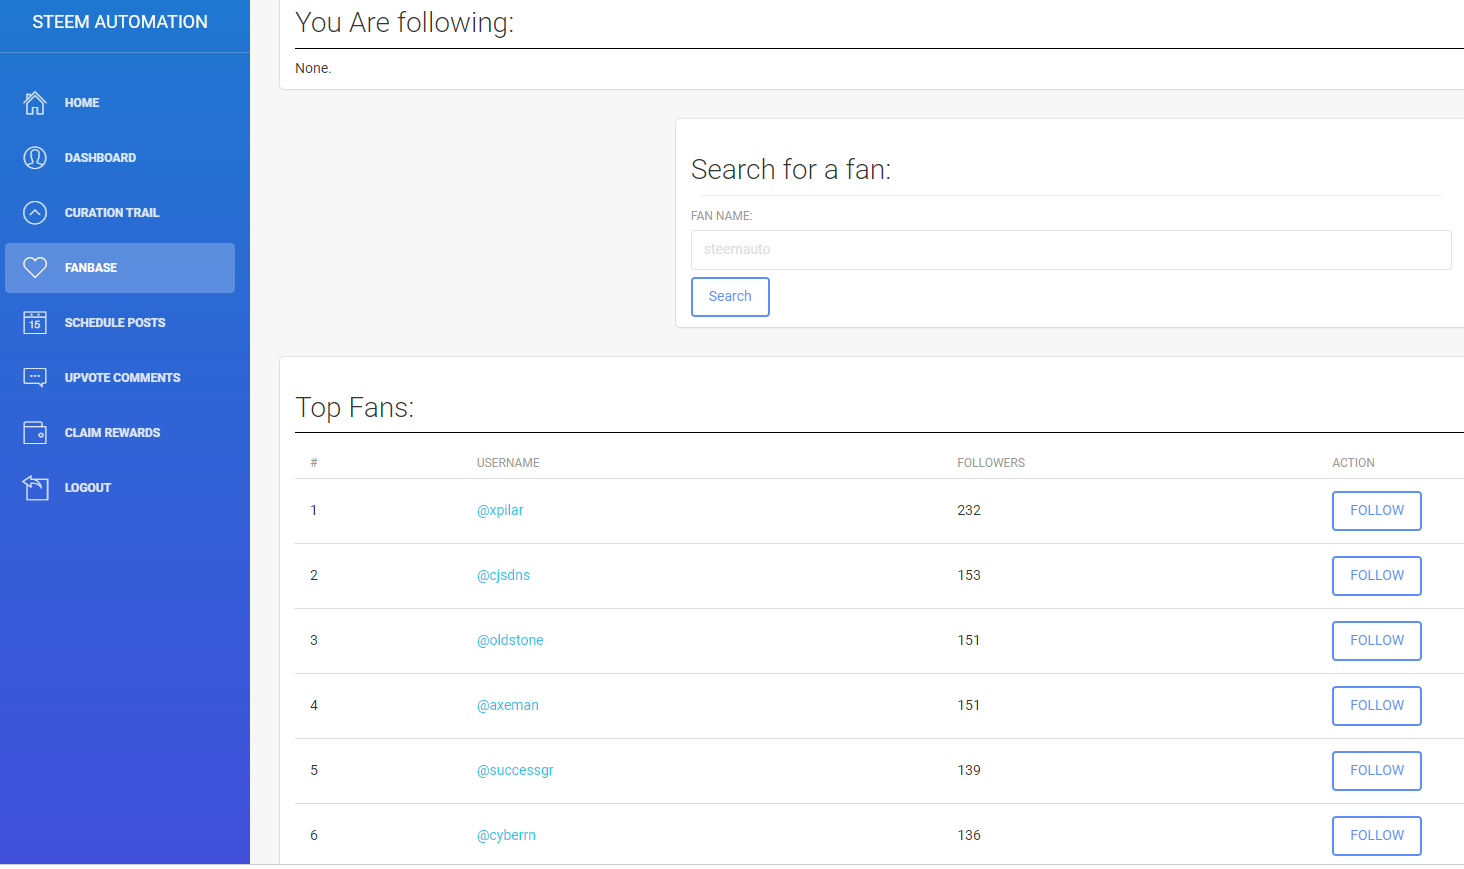Follow the fan @cyberrn
Image resolution: width=1464 pixels, height=869 pixels.
1377,836
